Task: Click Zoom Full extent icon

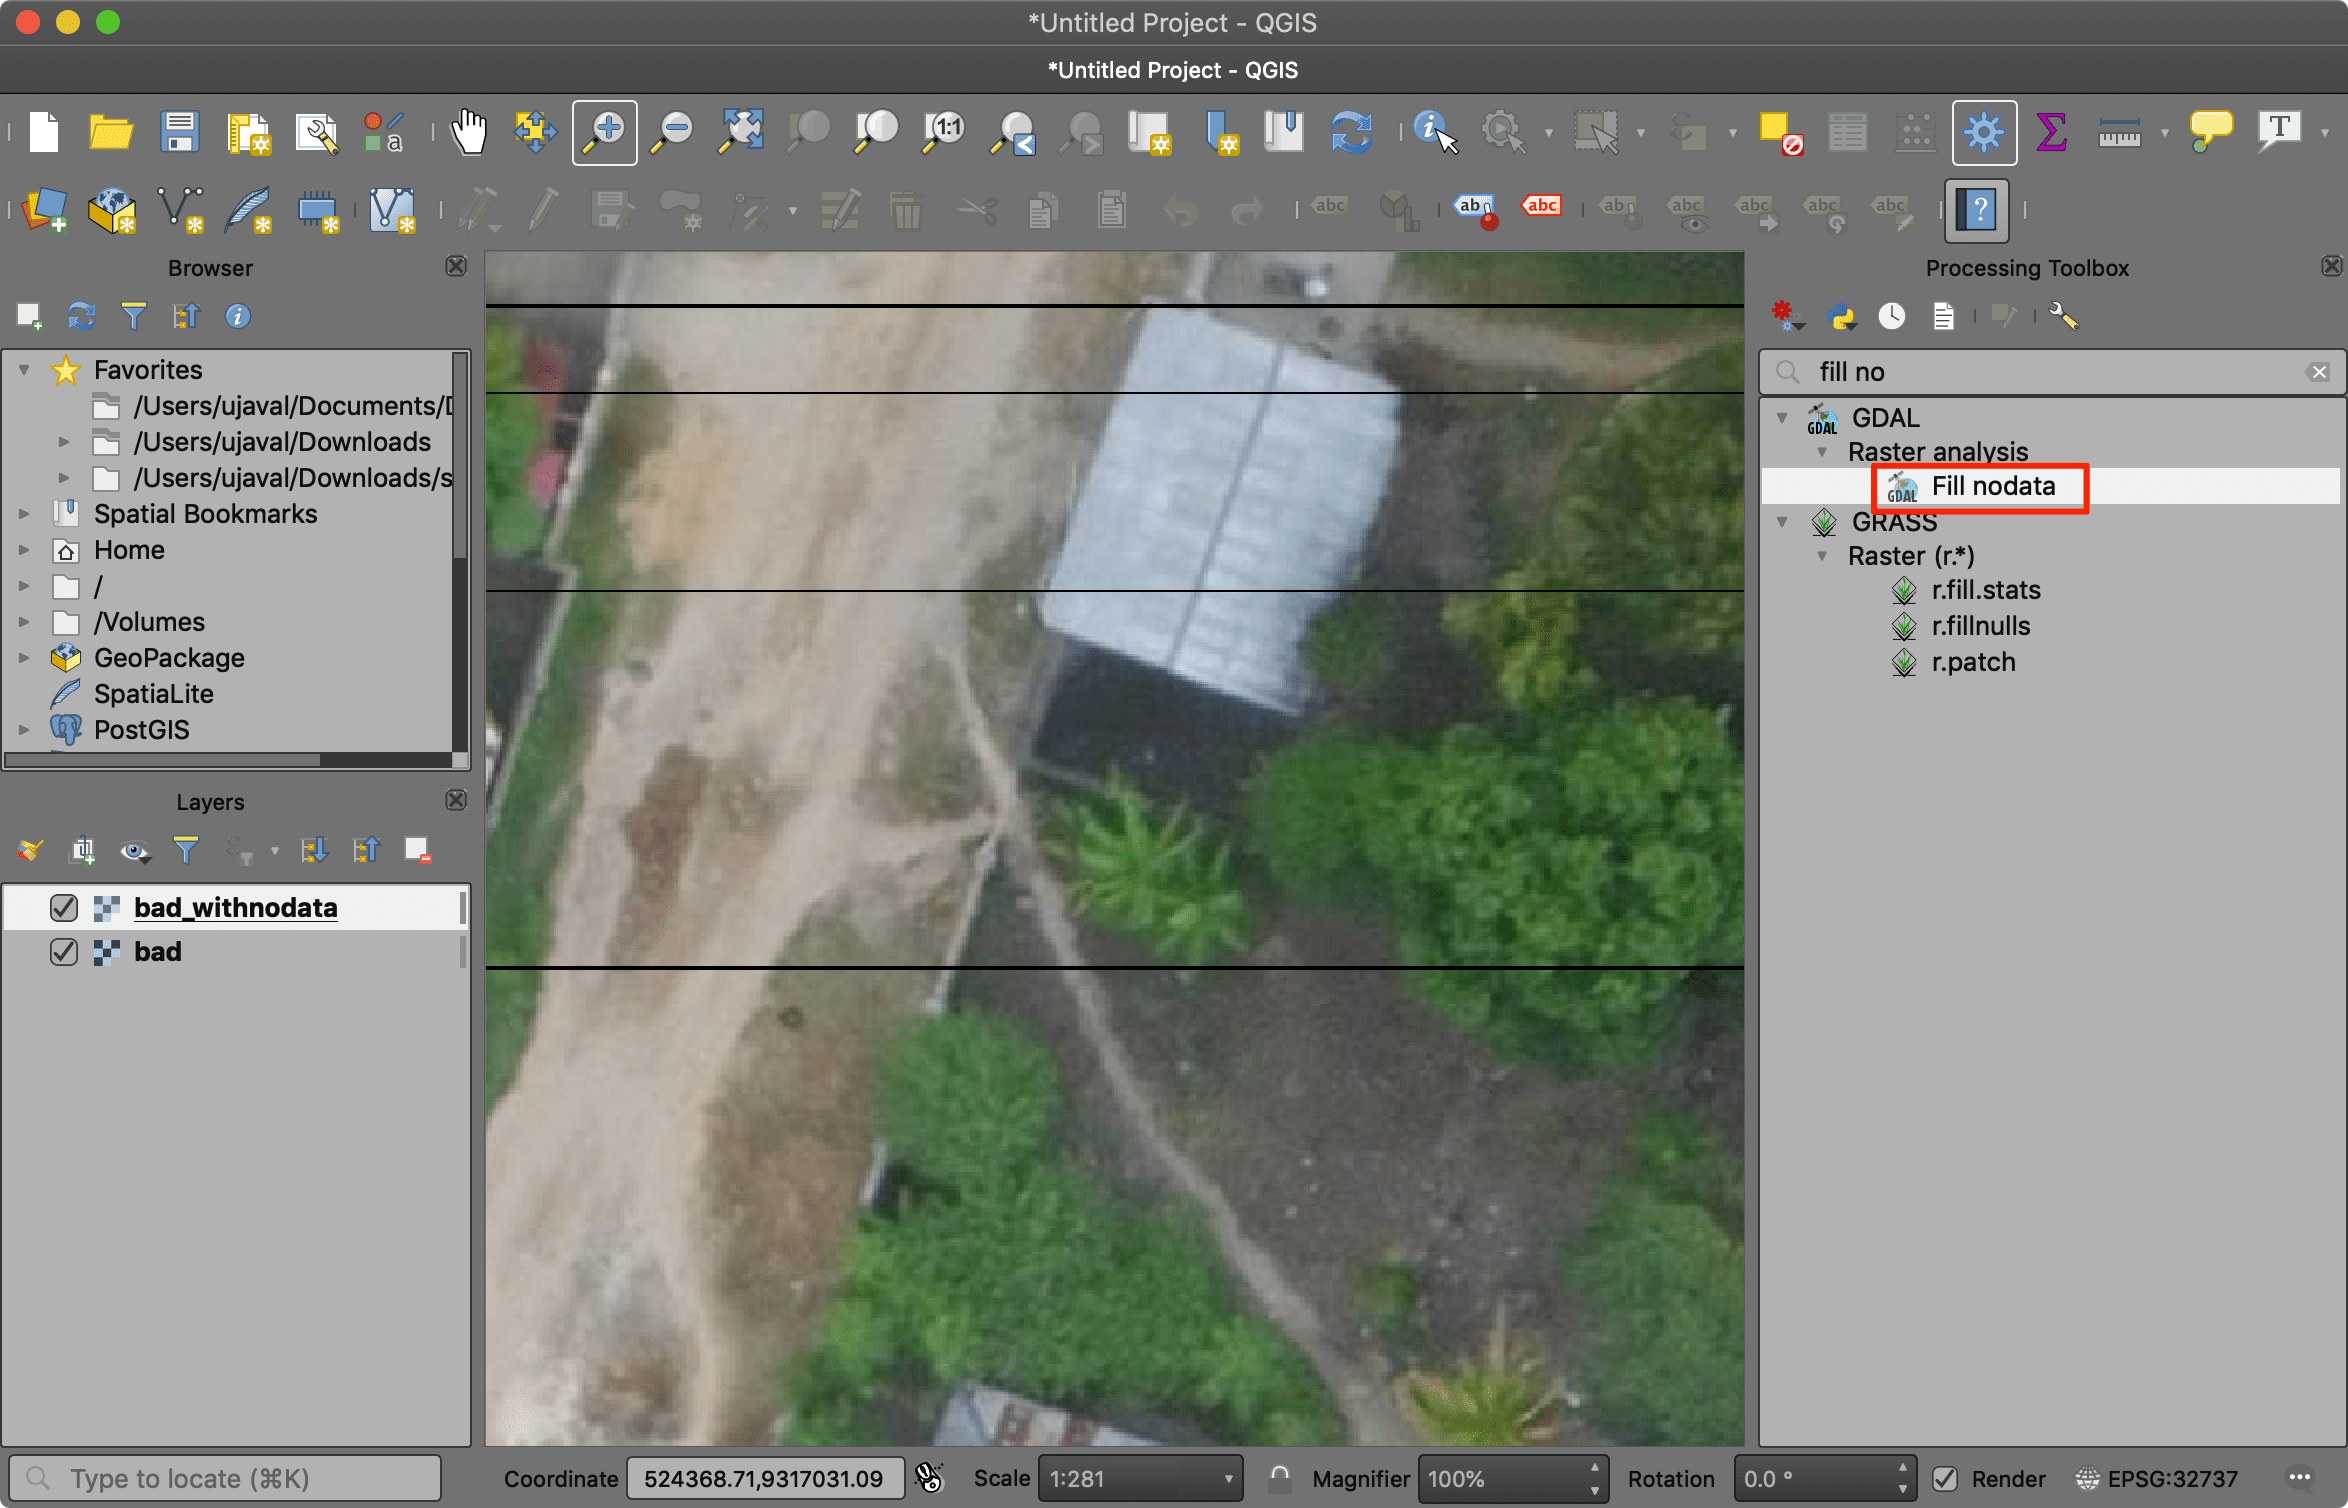Action: coord(741,132)
